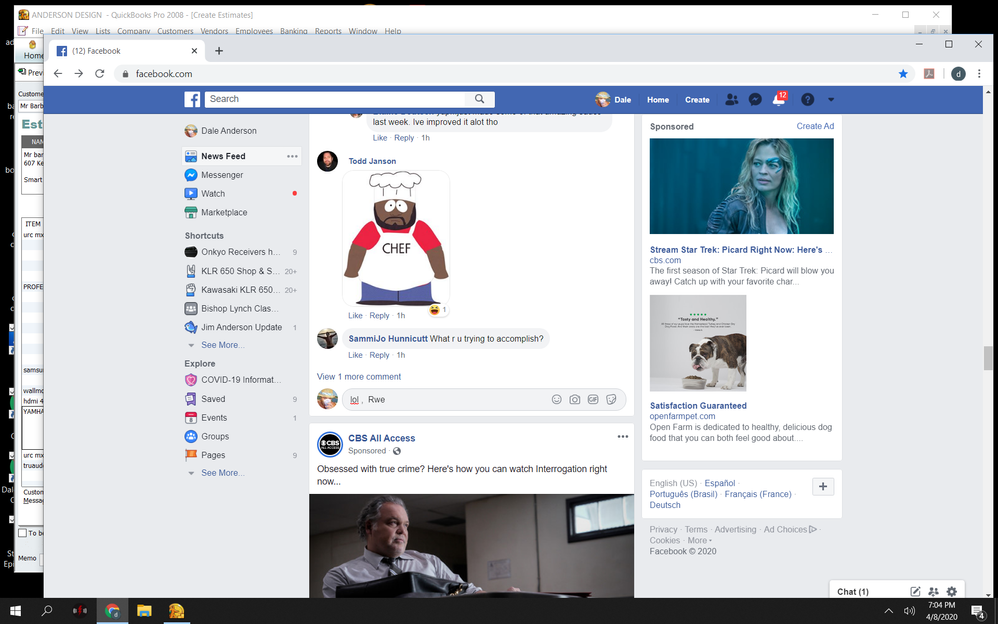Click Home in Facebook header
Viewport: 998px width, 624px height.
click(x=658, y=100)
